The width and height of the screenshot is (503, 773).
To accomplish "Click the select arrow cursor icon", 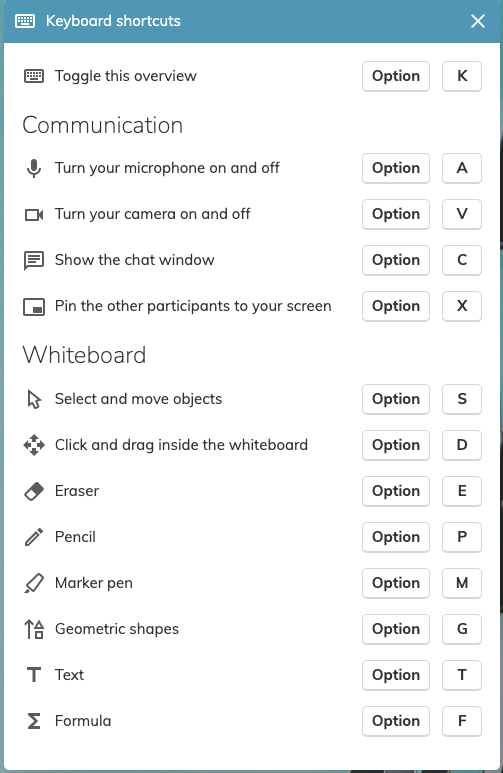I will (x=34, y=399).
